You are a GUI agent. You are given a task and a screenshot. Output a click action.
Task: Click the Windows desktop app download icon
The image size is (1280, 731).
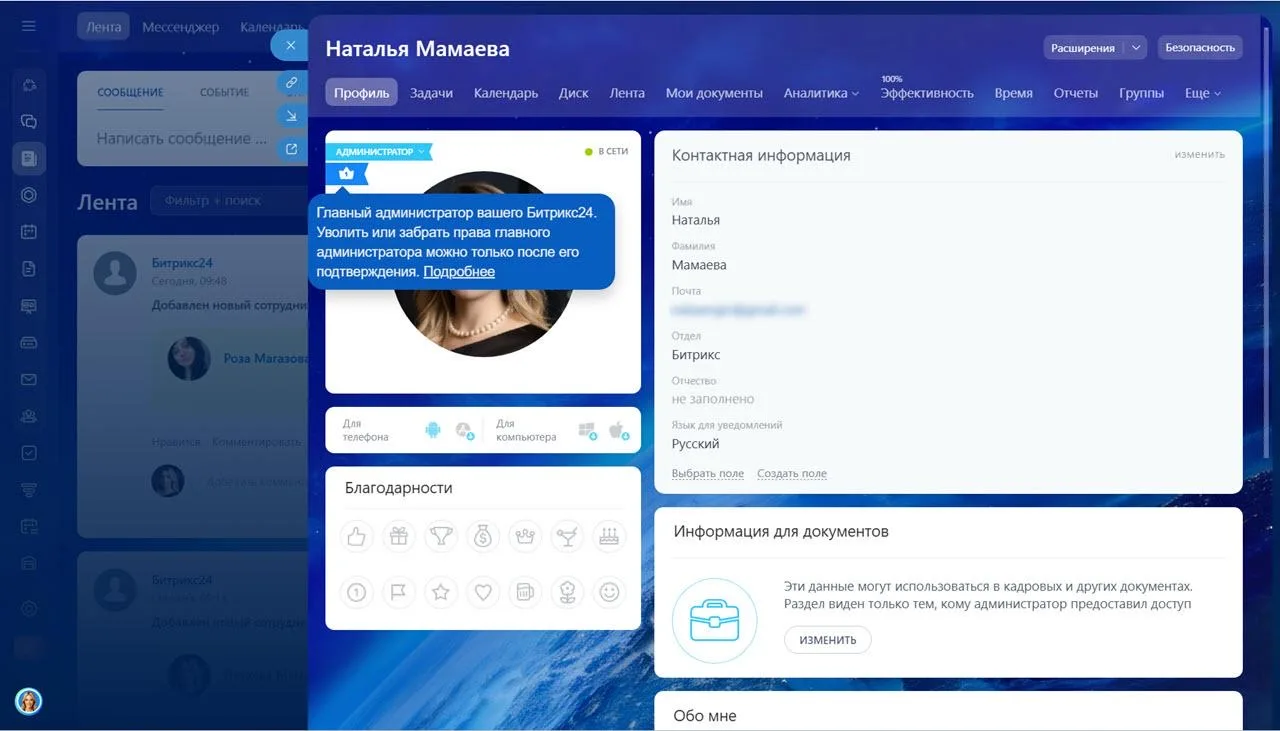(587, 430)
